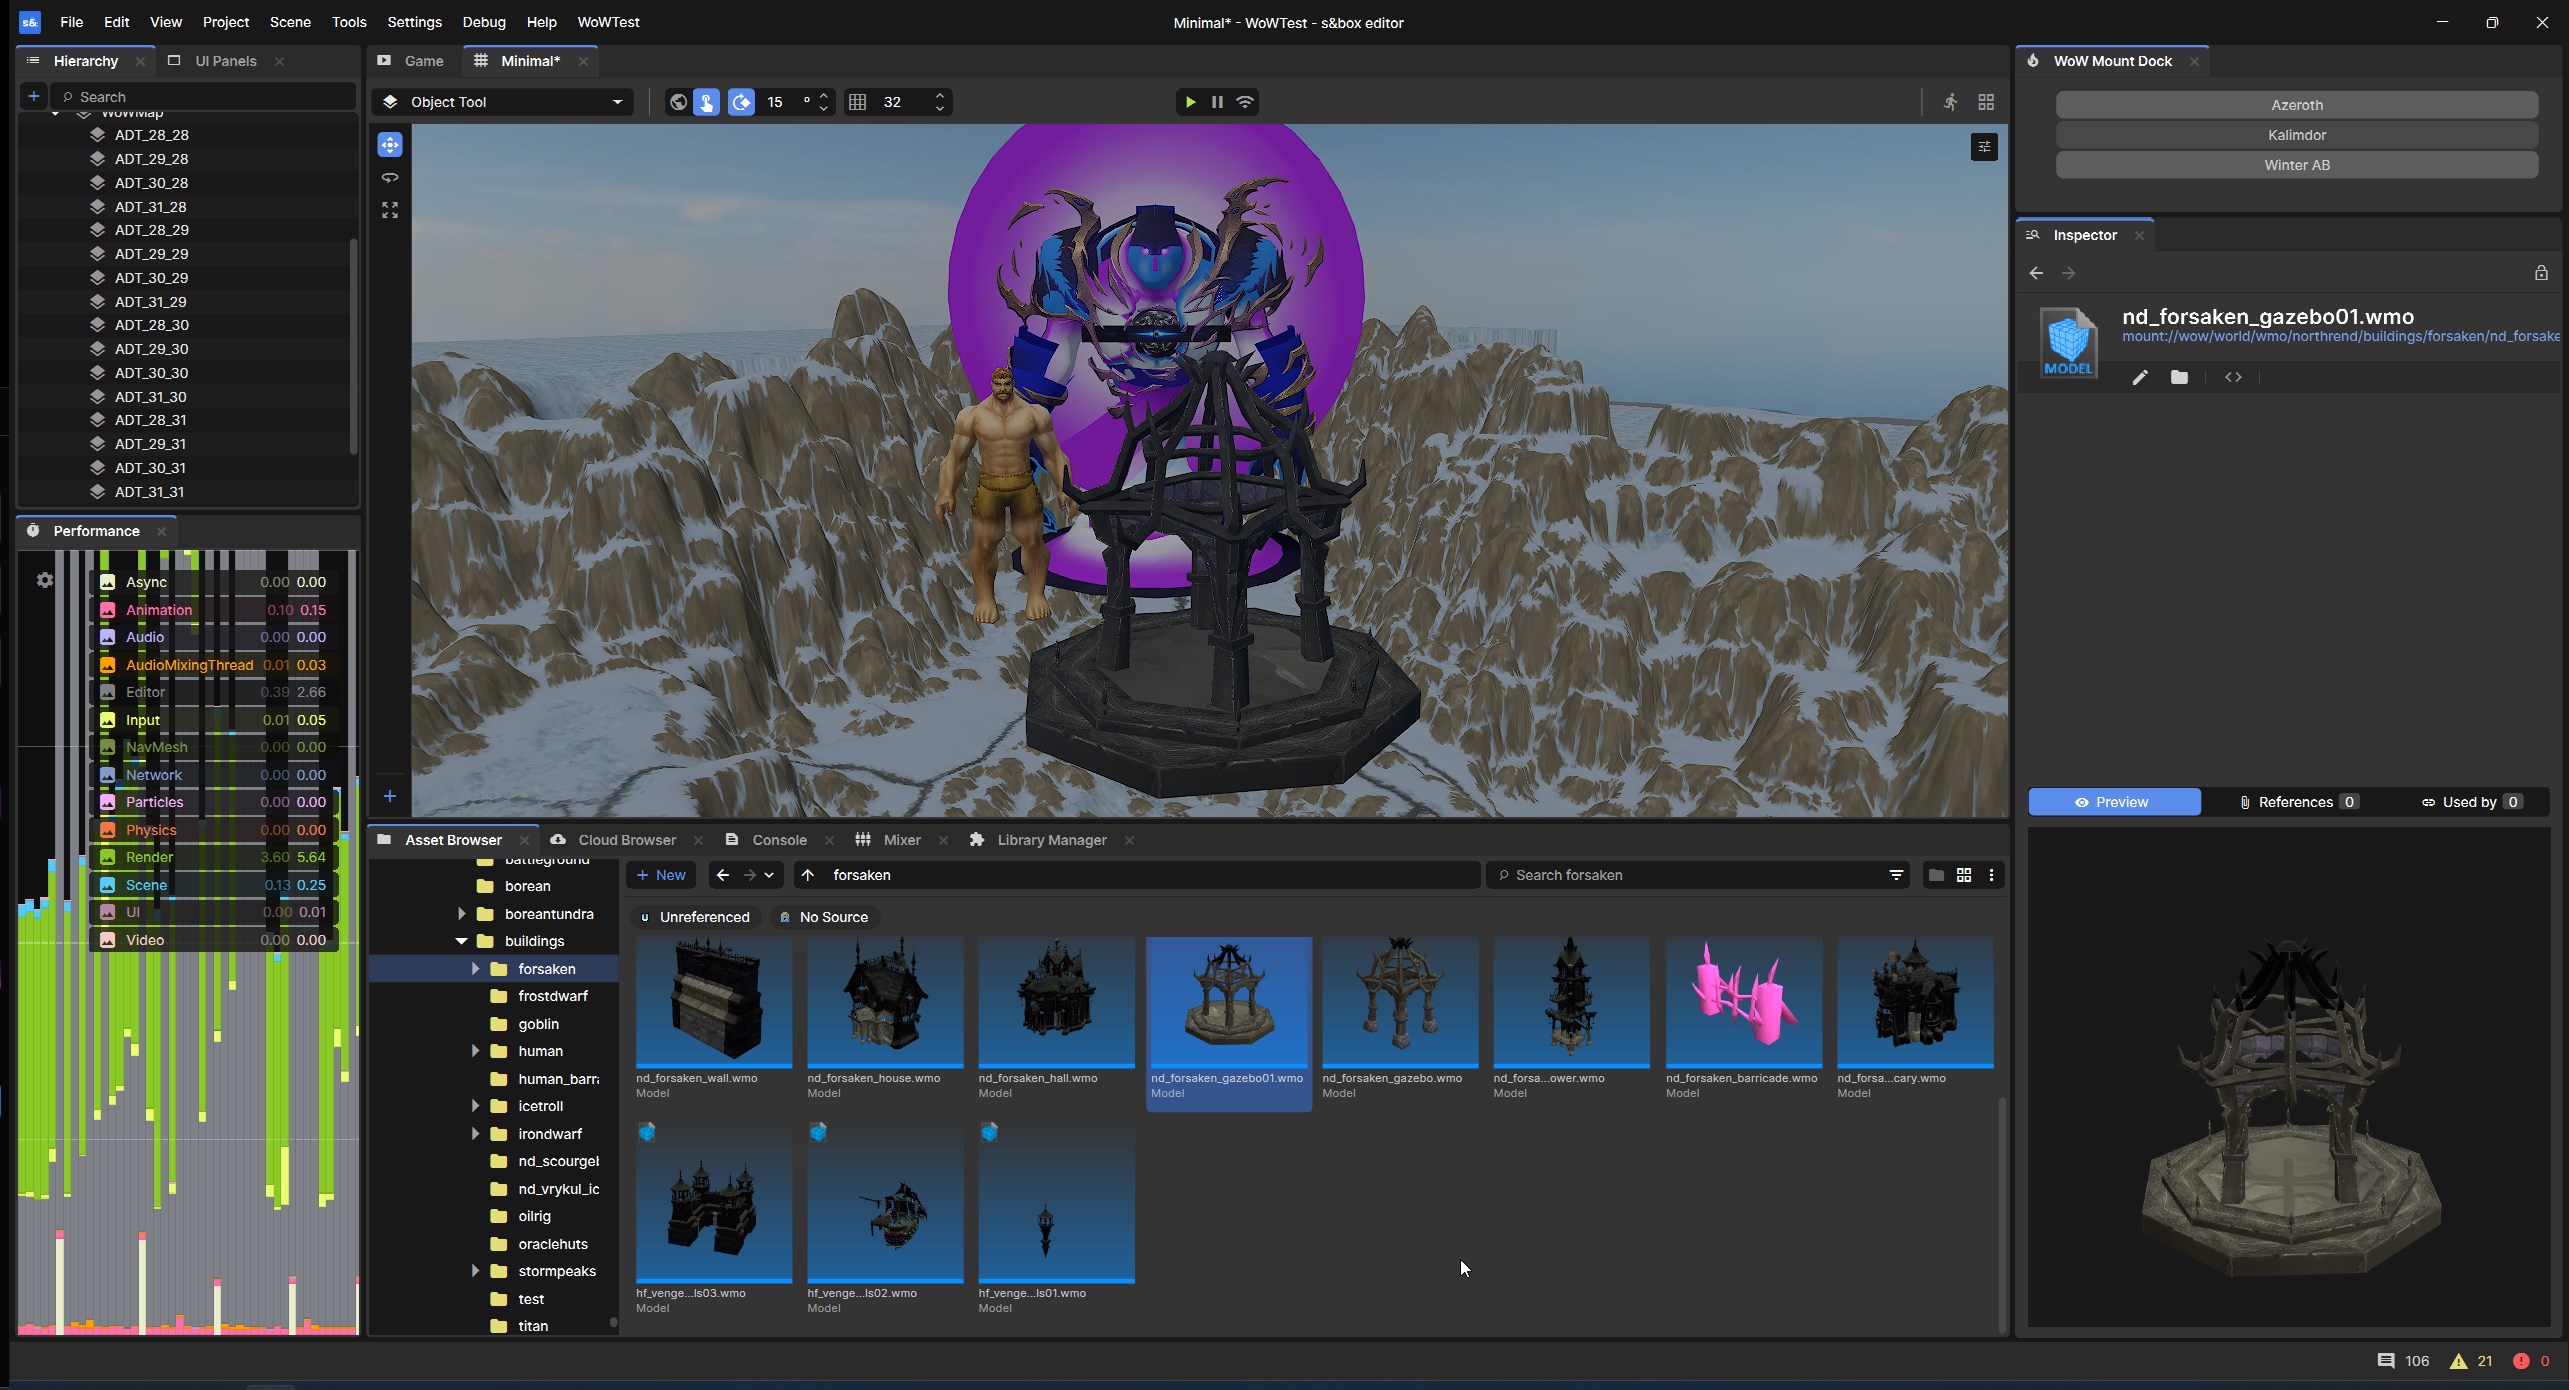Toggle the Unreferenced filter chip
This screenshot has height=1390, width=2569.
696,917
